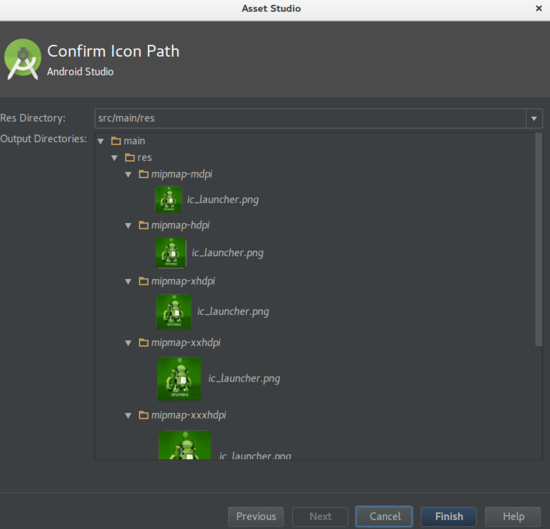The image size is (550, 529).
Task: Select the mipmap-xxhdpi ic_launcher icon preview
Action: pos(179,379)
